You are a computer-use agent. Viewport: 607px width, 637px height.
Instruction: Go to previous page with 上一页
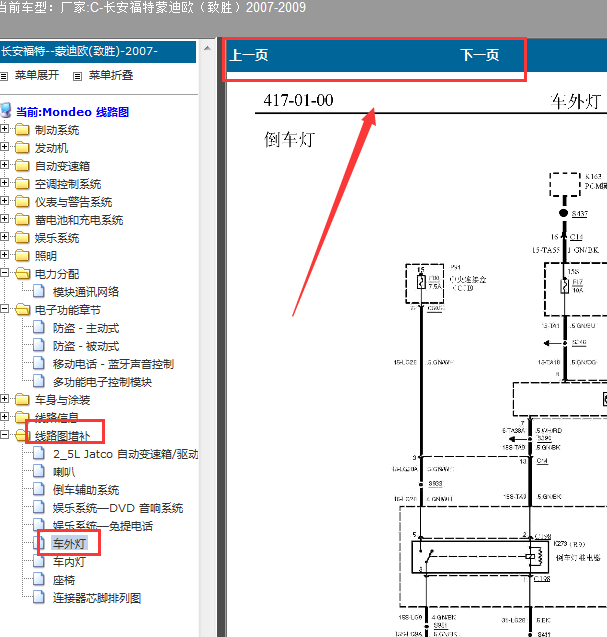tap(249, 55)
